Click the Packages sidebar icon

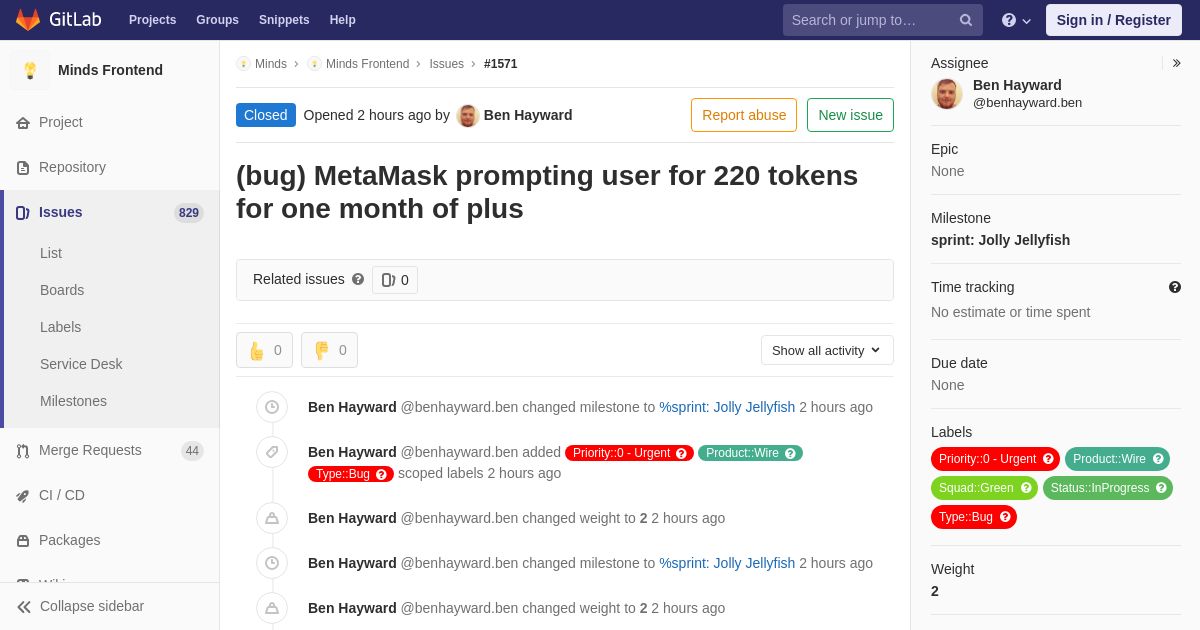(23, 541)
